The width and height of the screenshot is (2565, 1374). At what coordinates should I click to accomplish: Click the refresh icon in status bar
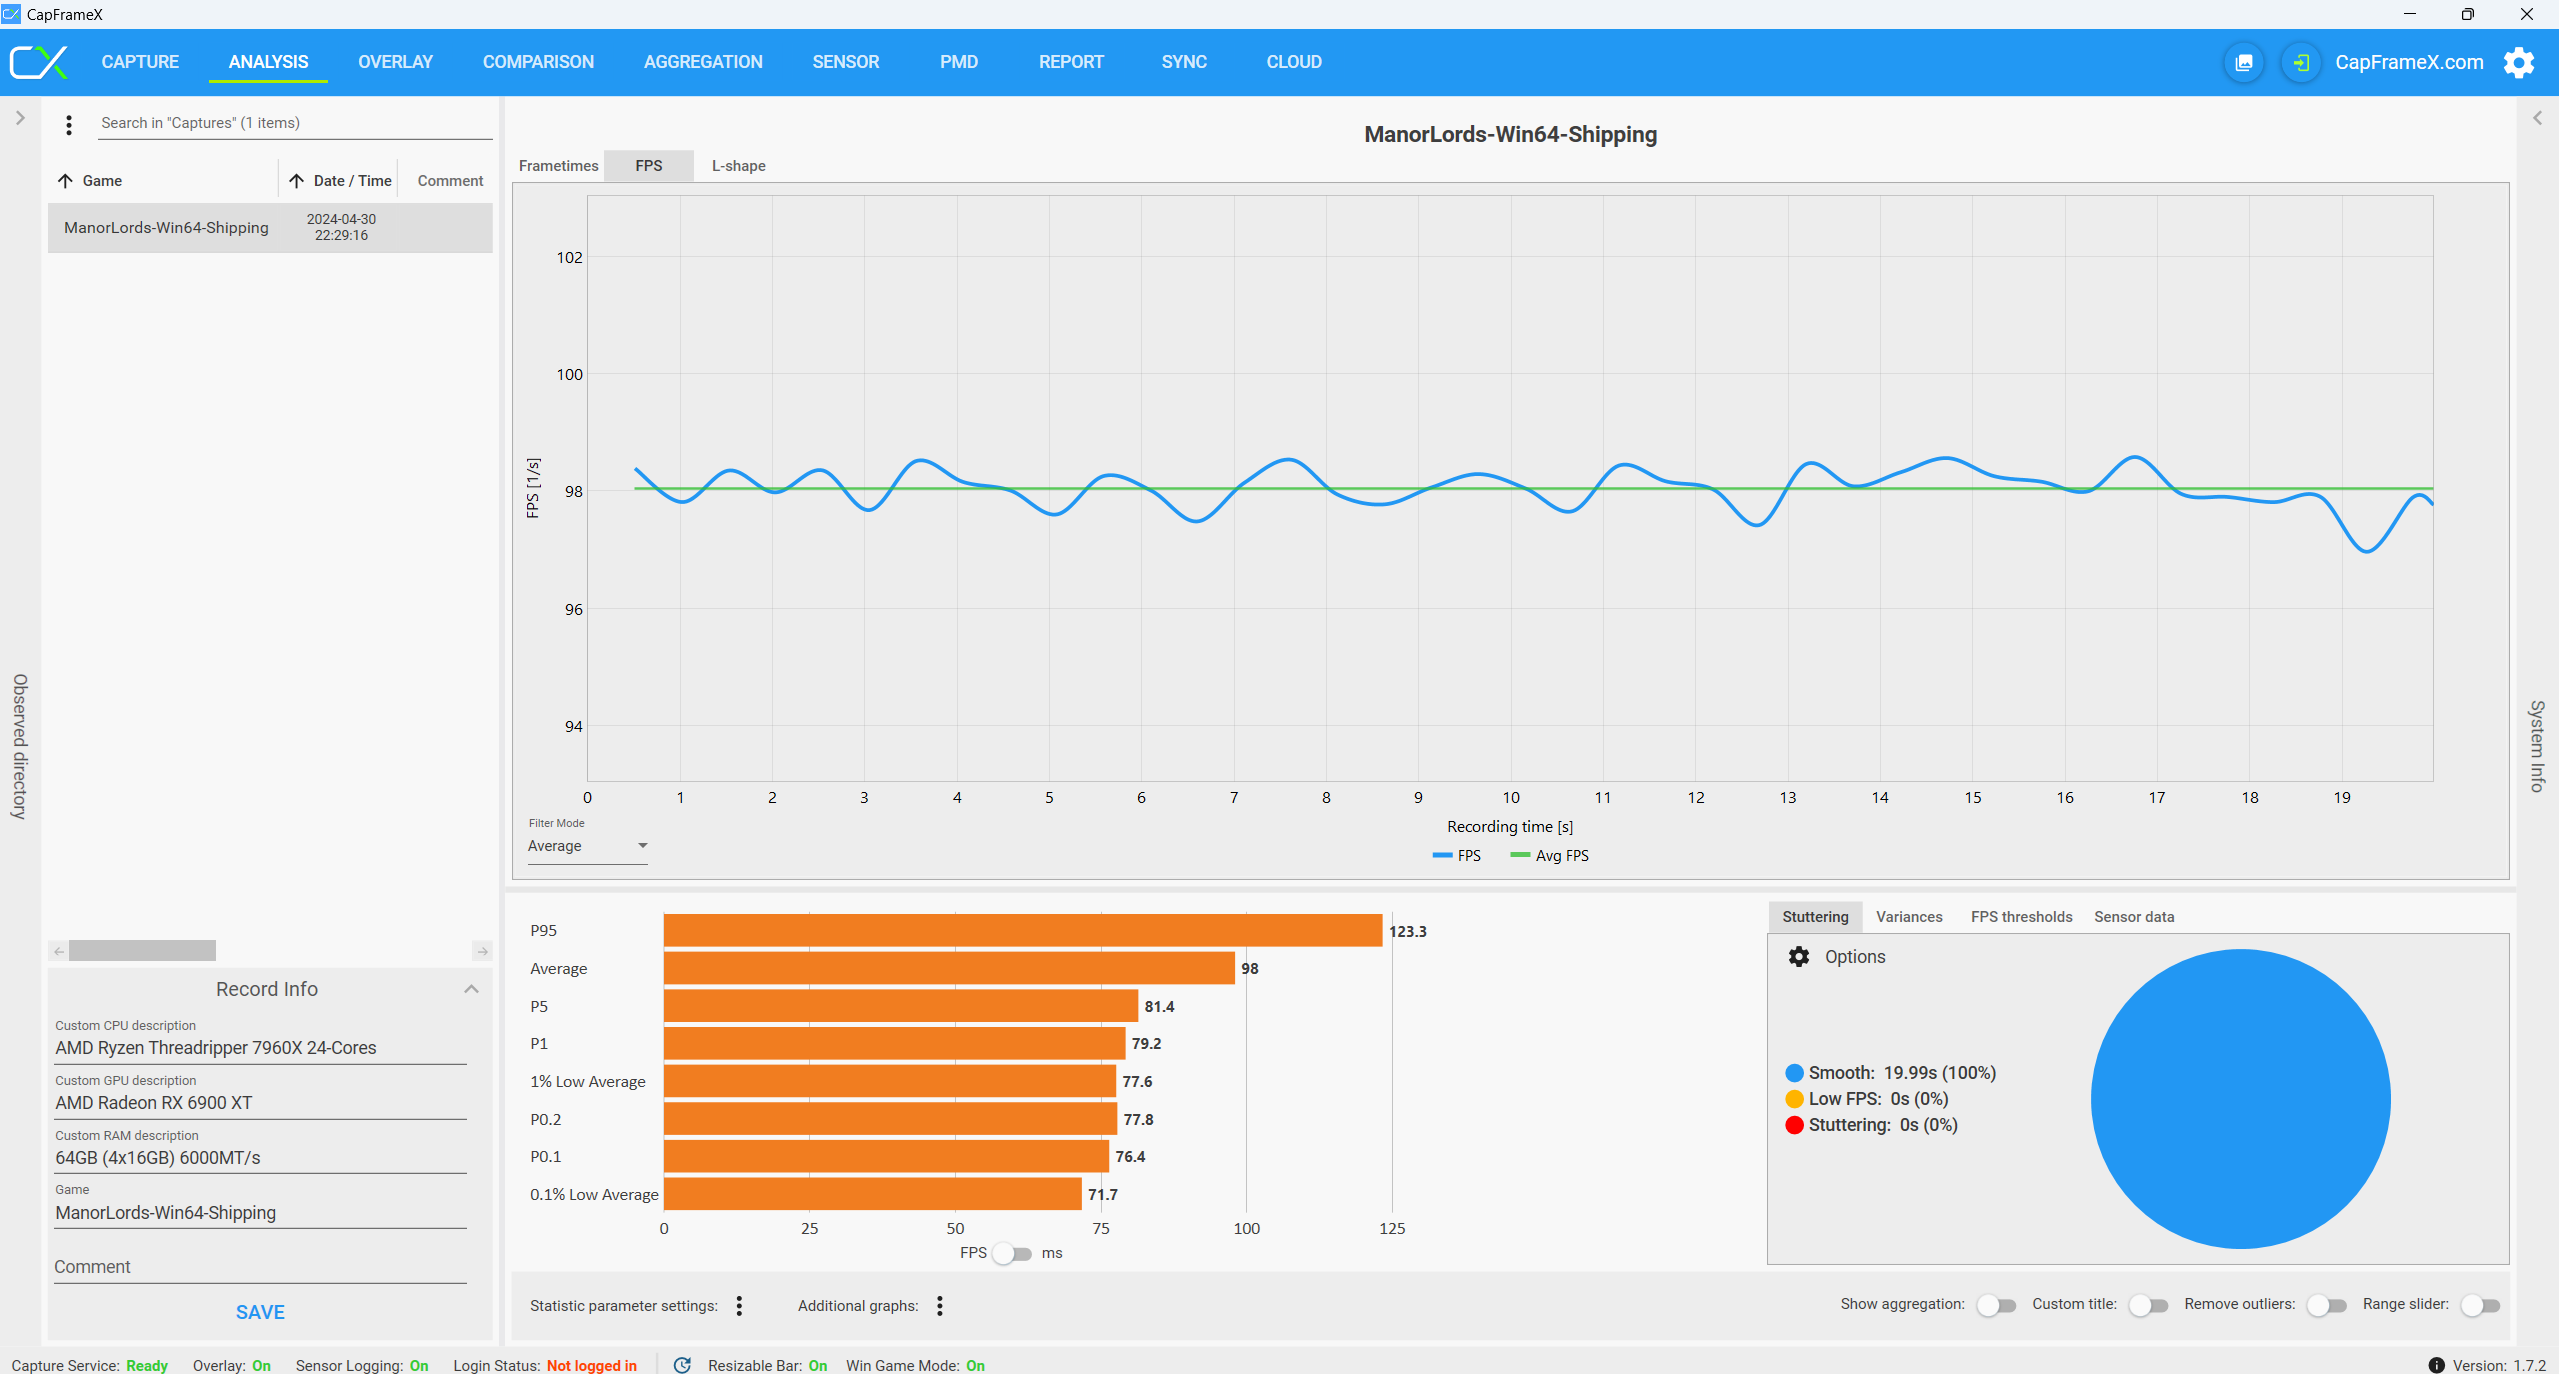pyautogui.click(x=684, y=1367)
